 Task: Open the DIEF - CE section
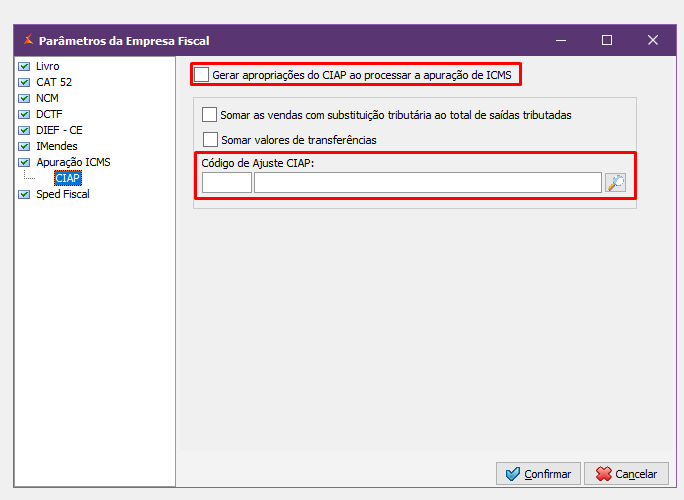pyautogui.click(x=59, y=130)
